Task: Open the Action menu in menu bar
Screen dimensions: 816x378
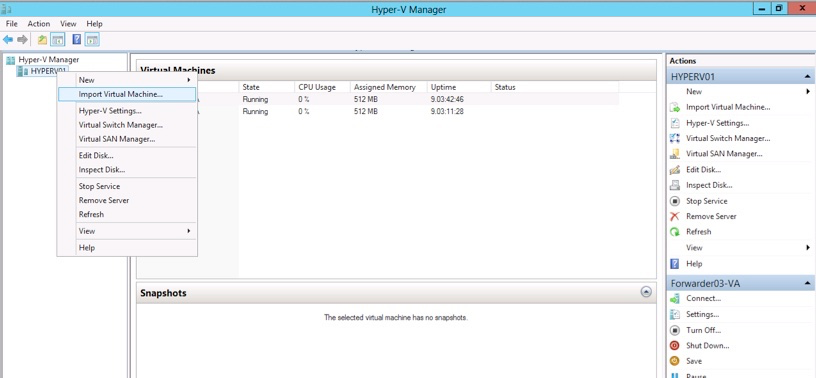Action: click(x=39, y=24)
